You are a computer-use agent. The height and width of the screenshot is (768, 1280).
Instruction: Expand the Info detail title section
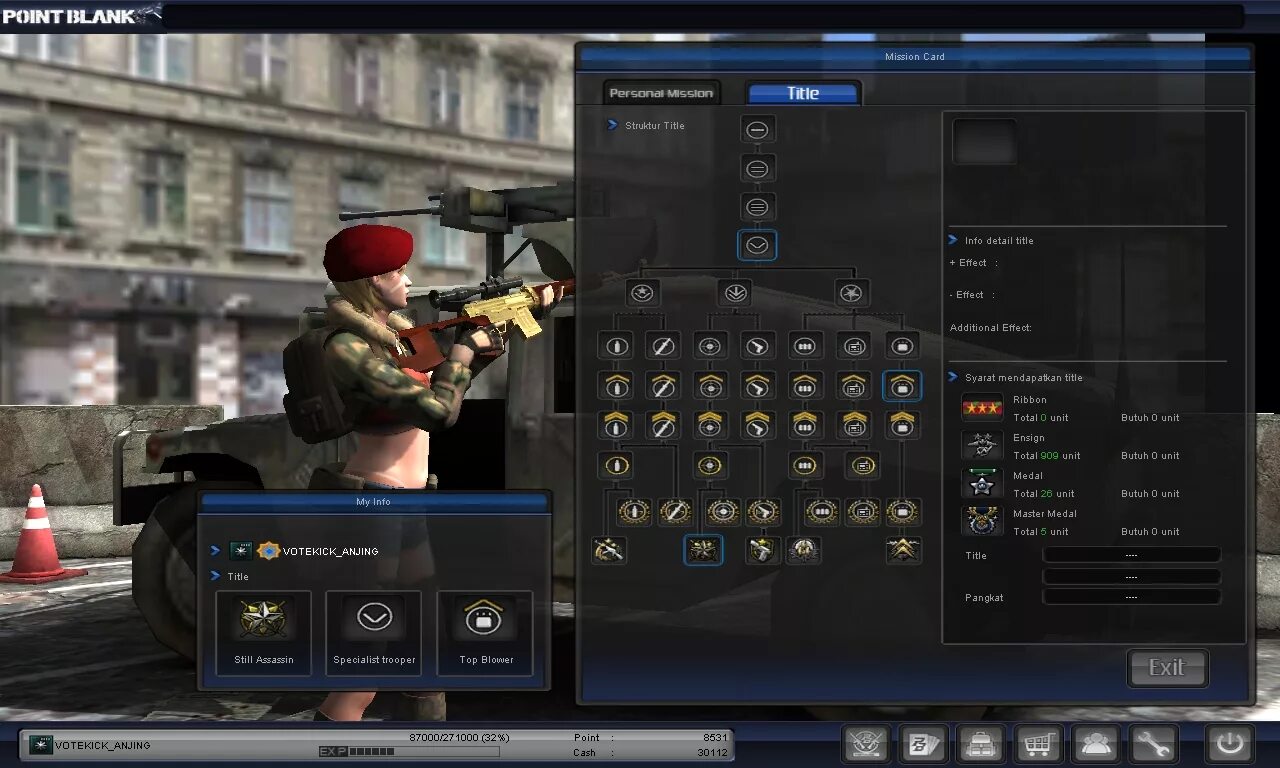pos(952,240)
